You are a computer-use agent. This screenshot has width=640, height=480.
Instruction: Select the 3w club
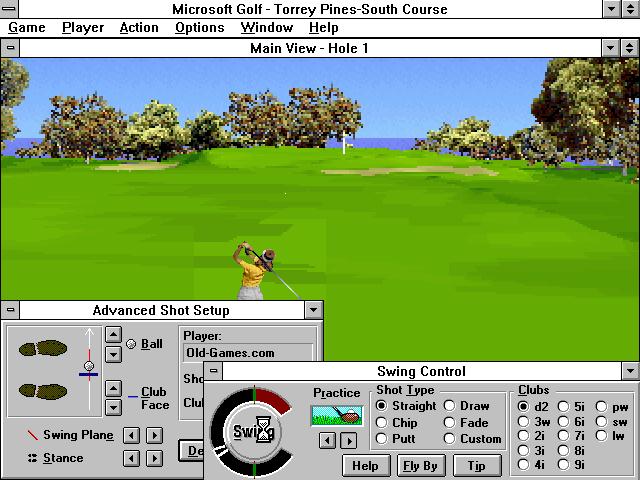(x=534, y=421)
